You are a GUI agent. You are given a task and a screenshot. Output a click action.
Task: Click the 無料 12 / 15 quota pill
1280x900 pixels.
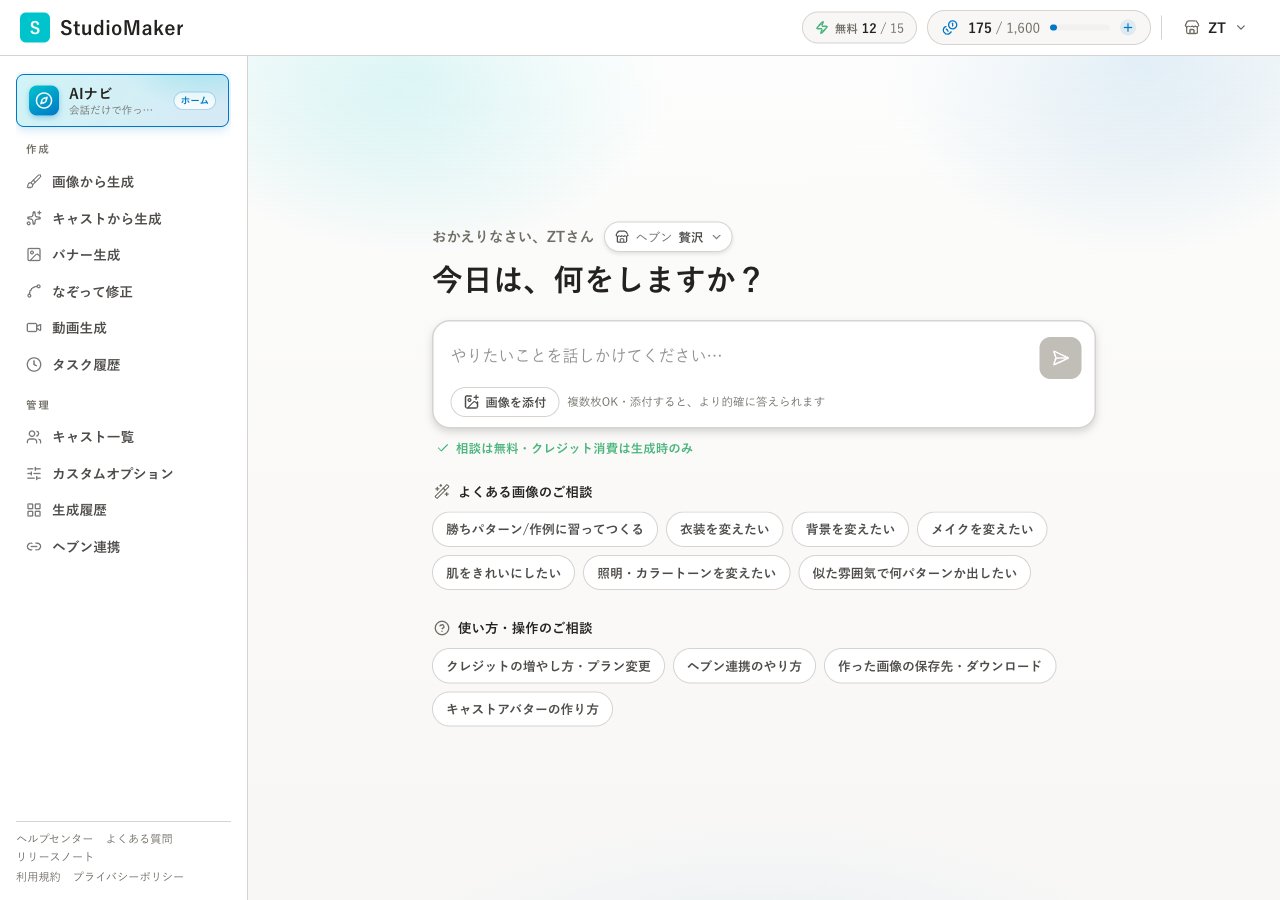[859, 28]
